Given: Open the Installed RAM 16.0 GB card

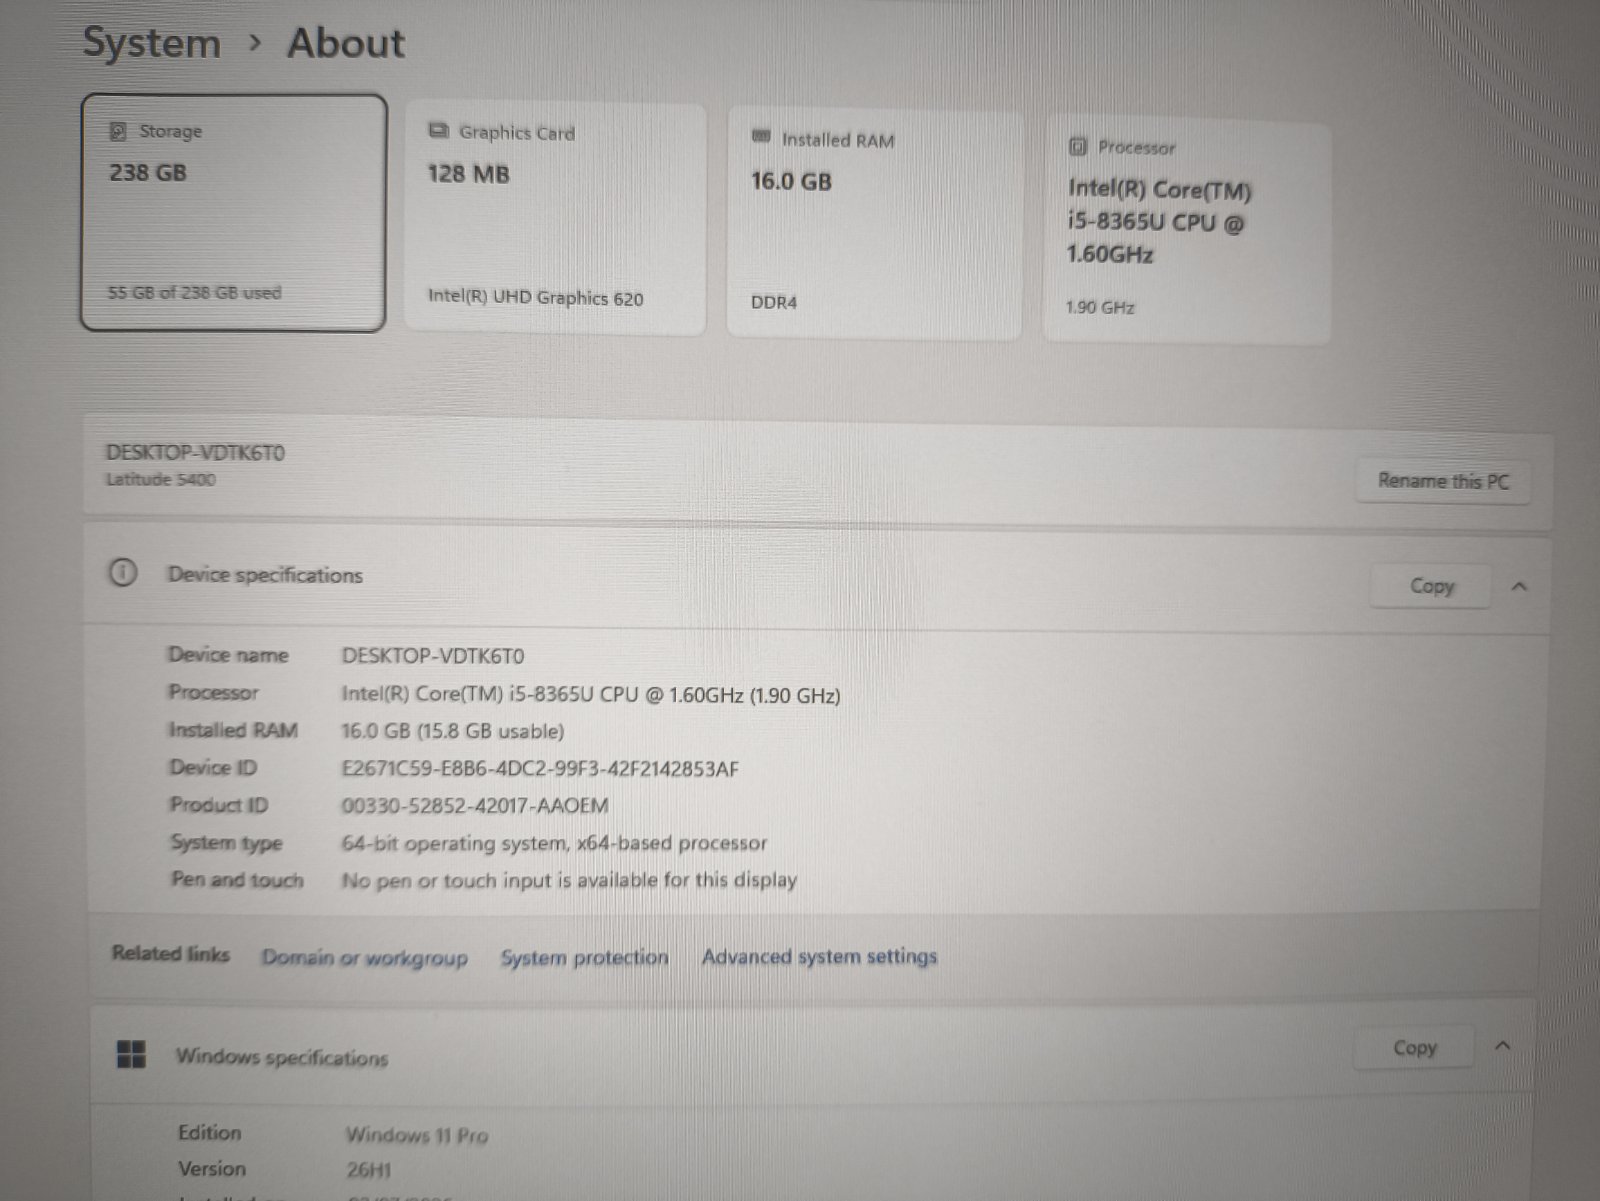Looking at the screenshot, I should pyautogui.click(x=874, y=225).
